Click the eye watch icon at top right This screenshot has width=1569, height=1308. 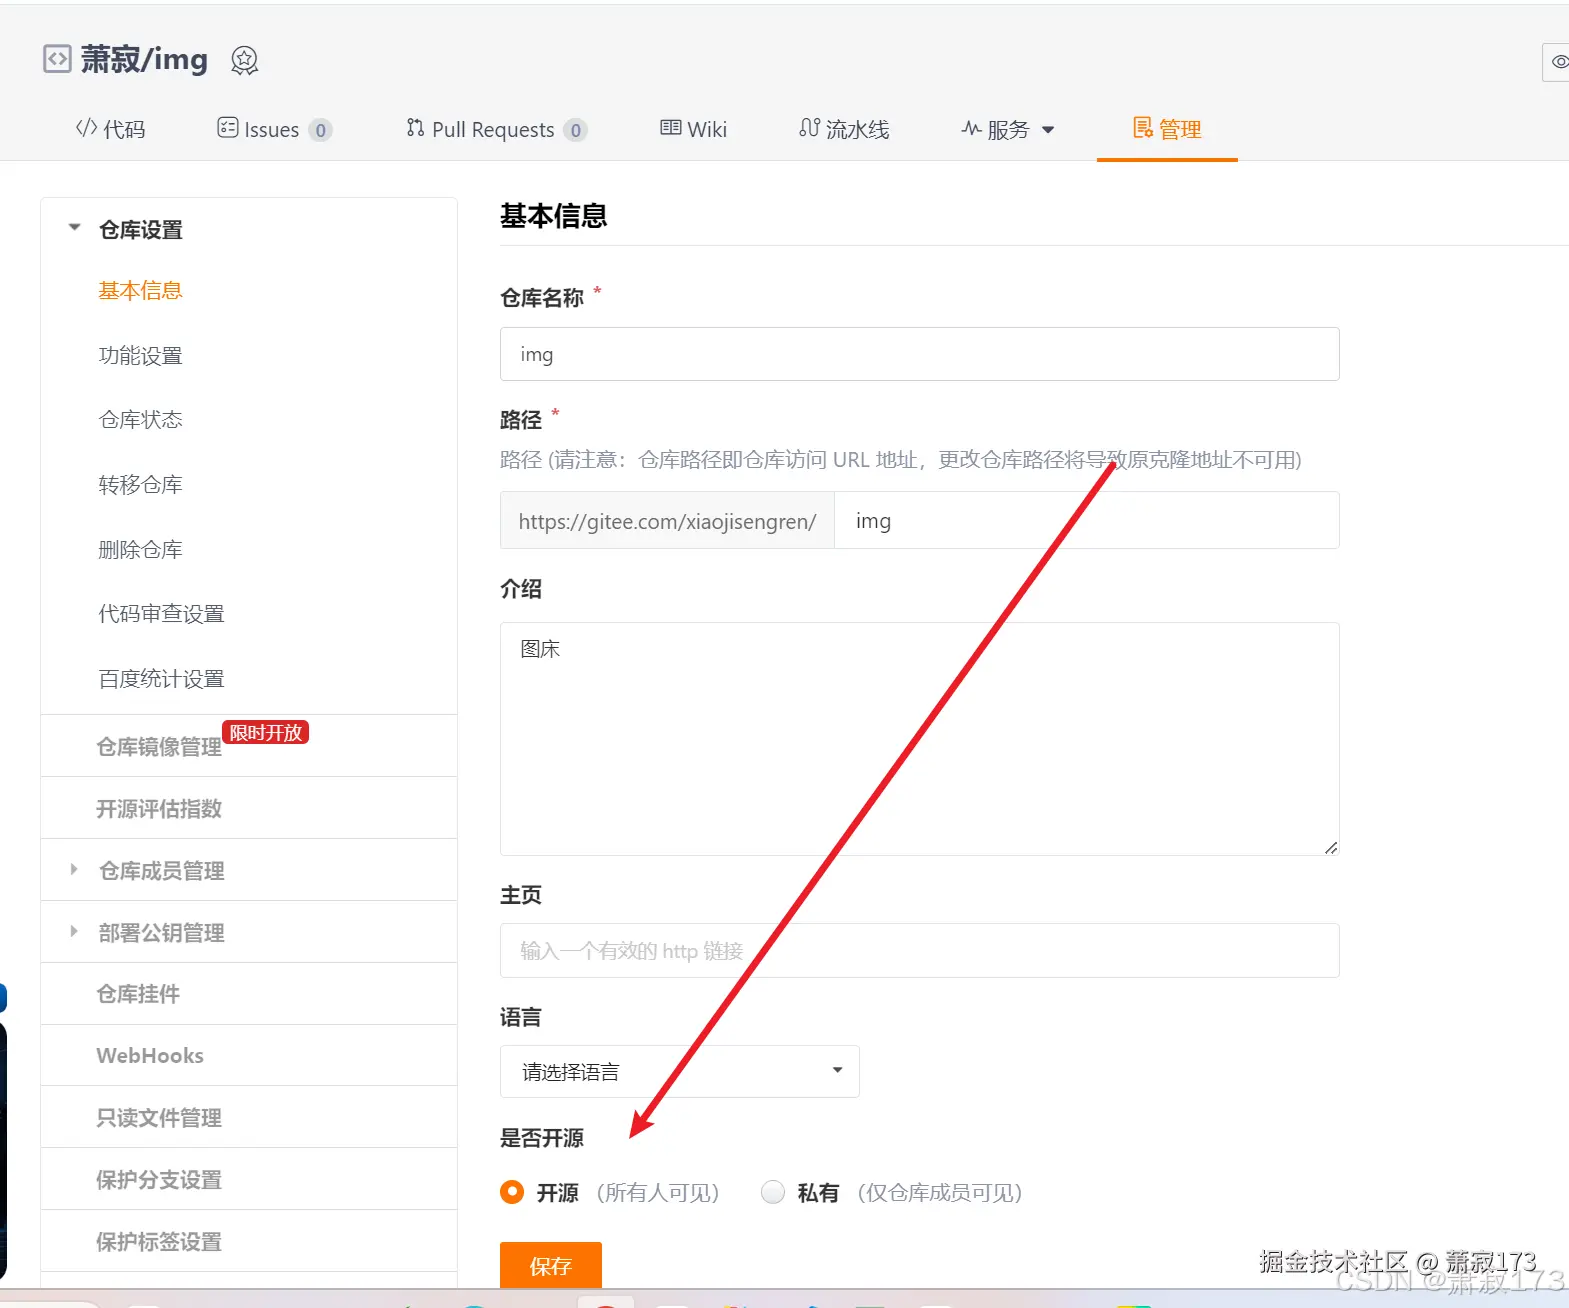[x=1558, y=62]
